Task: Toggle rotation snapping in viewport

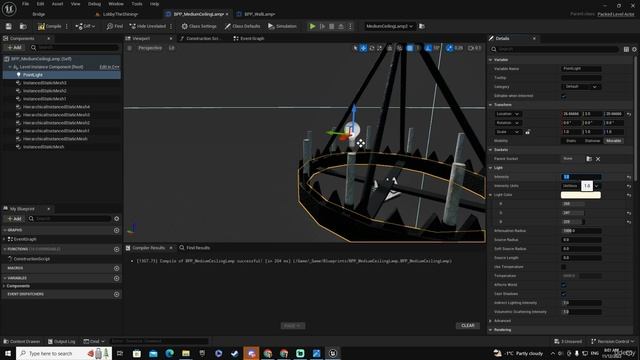Action: [428, 48]
